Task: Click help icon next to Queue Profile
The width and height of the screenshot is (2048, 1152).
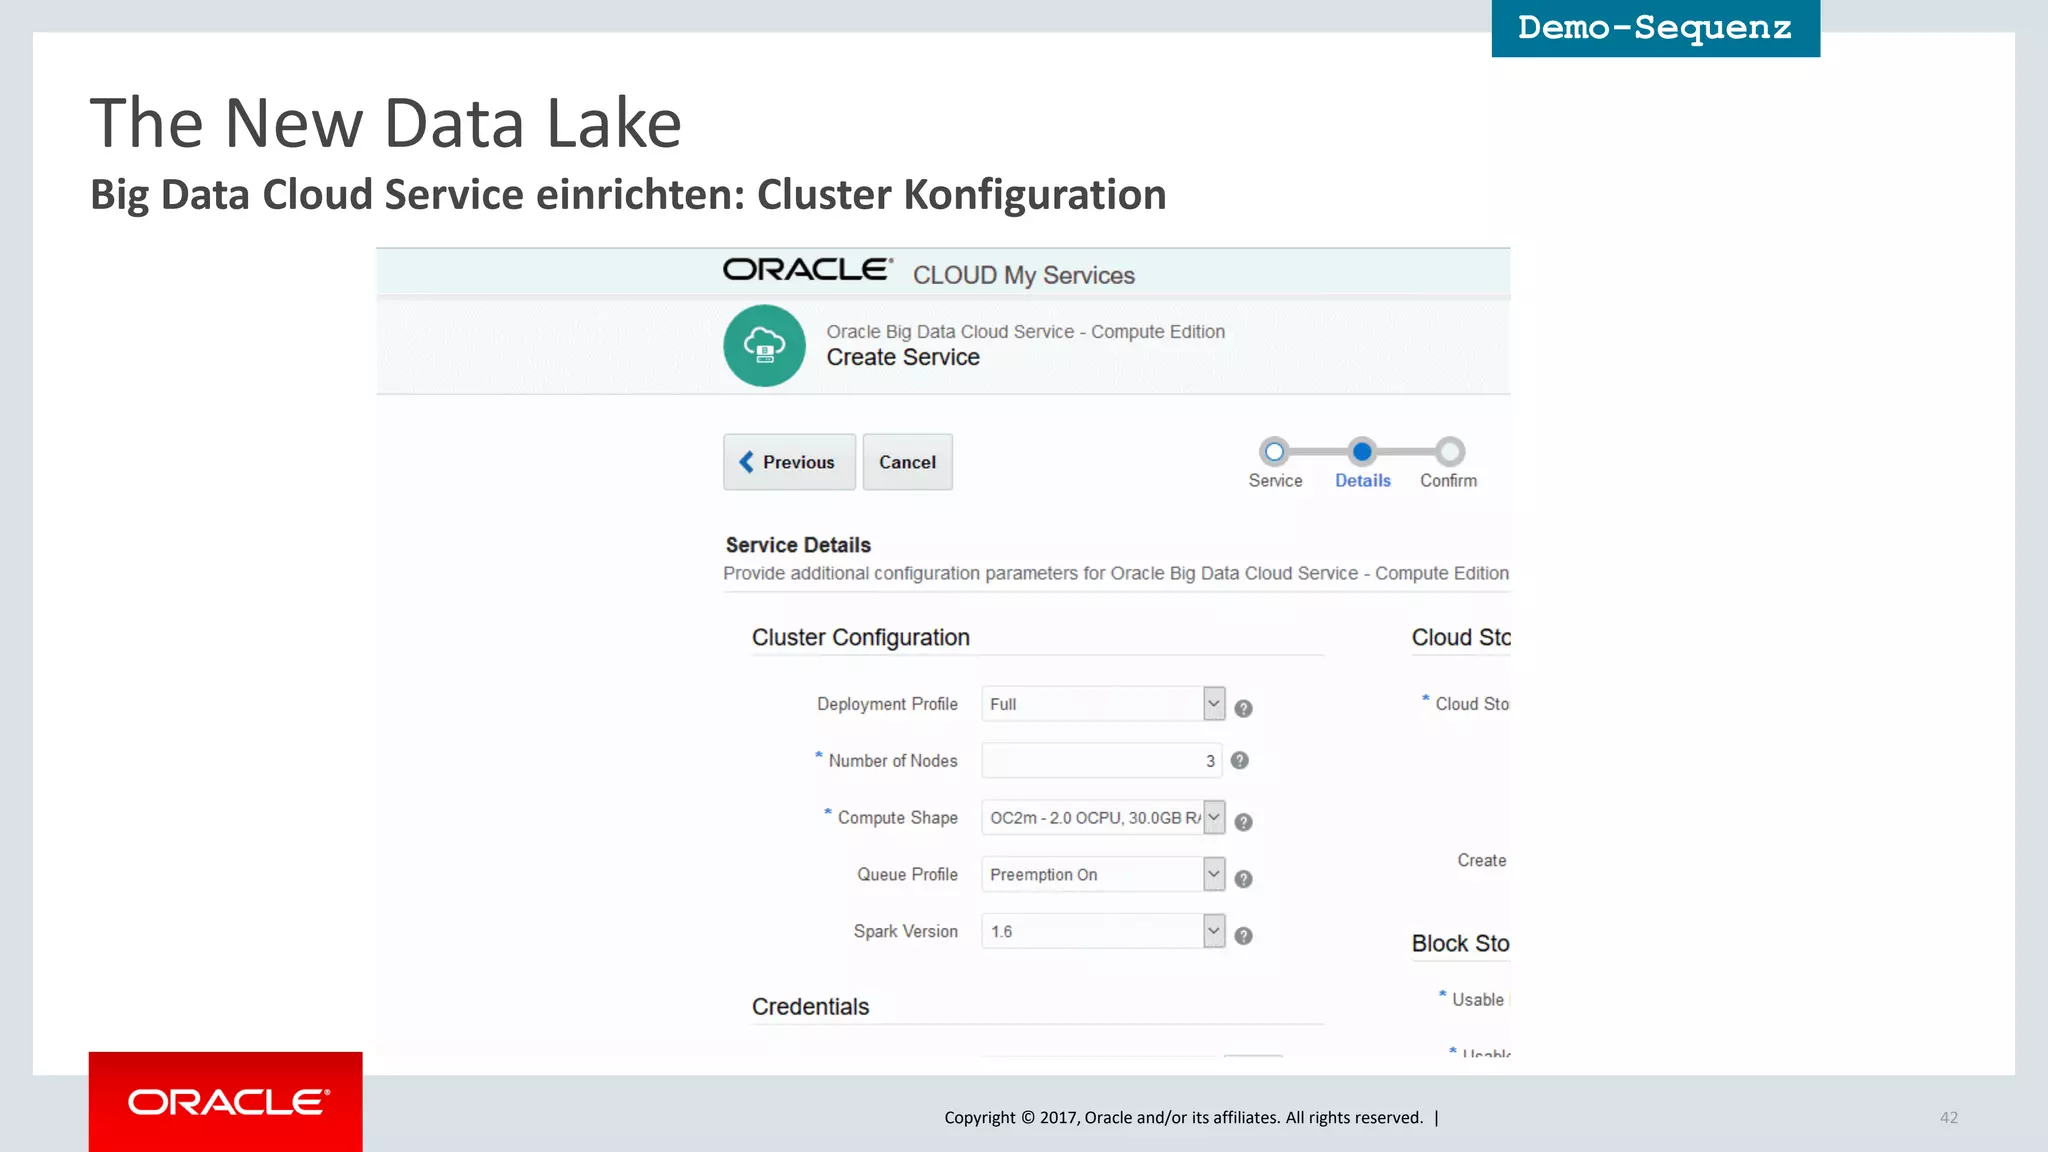Action: 1243,879
